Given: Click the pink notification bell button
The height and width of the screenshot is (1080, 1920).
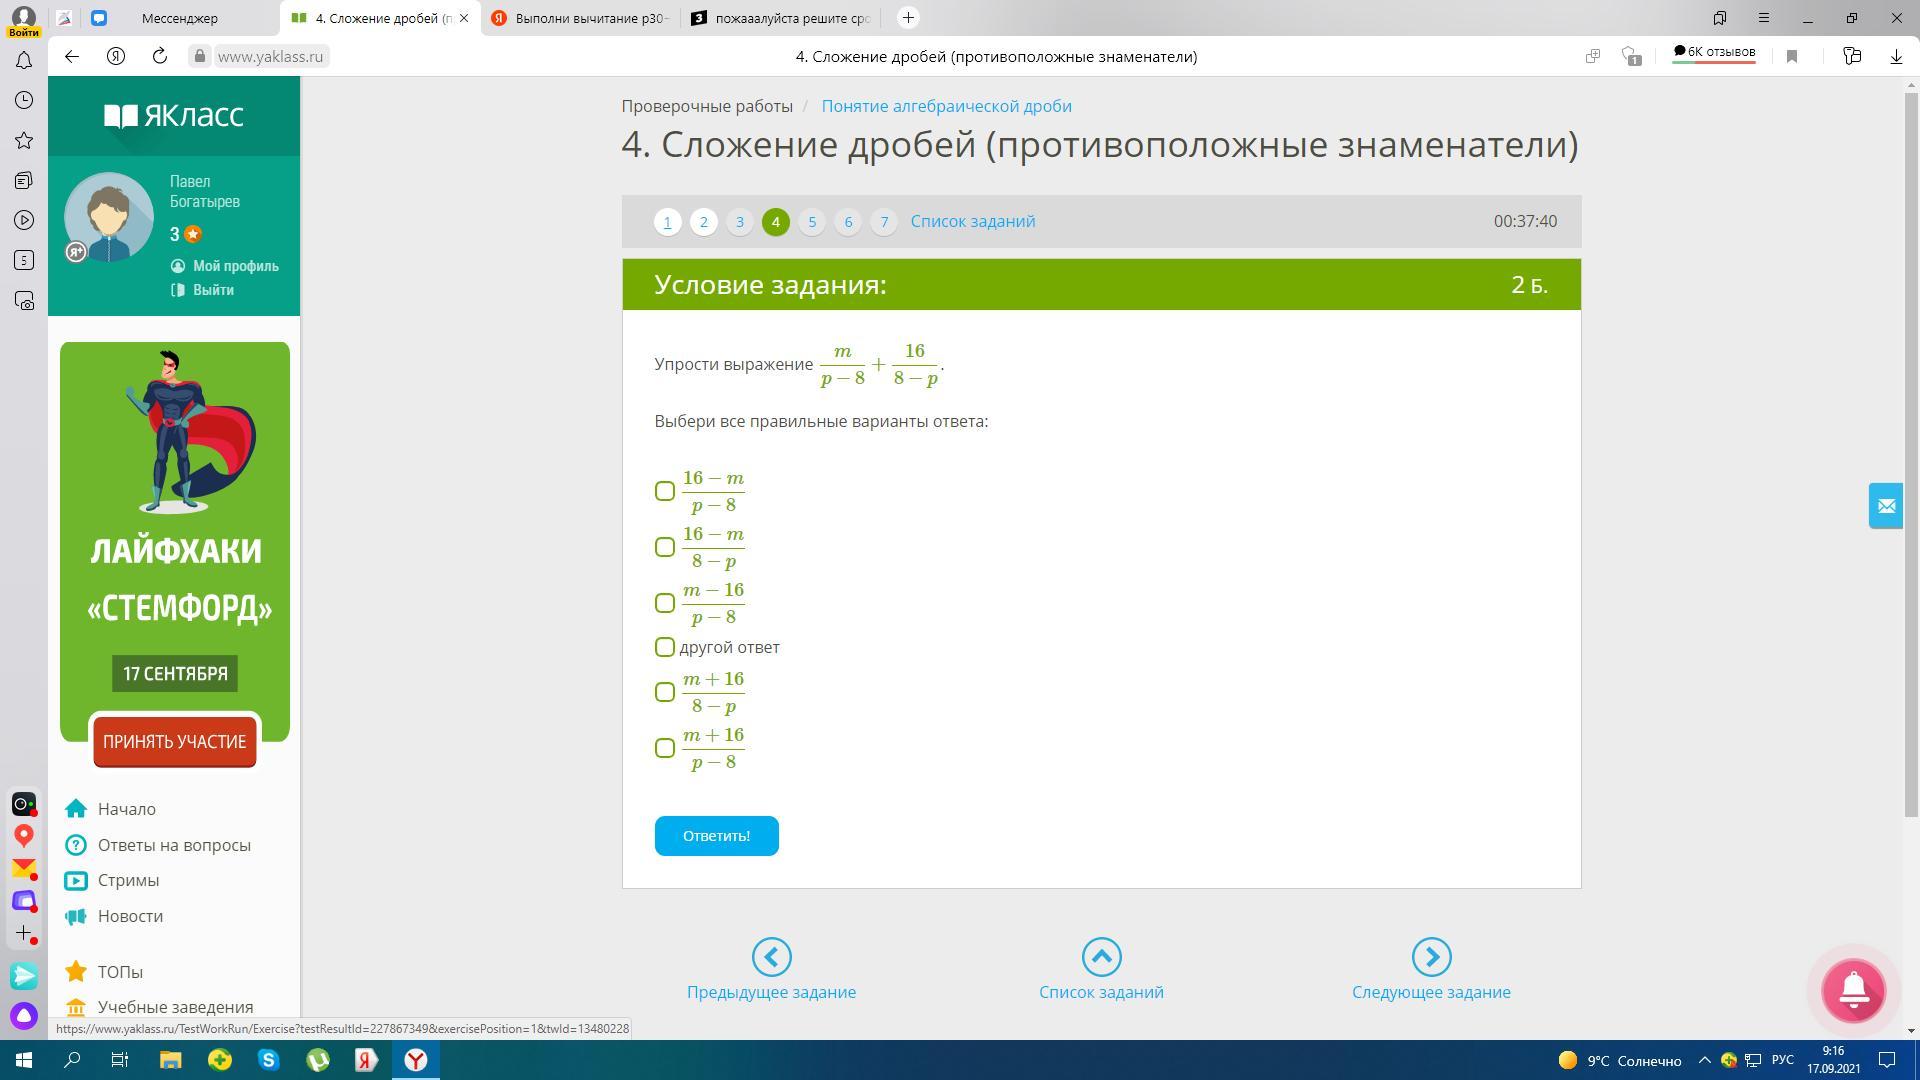Looking at the screenshot, I should tap(1853, 990).
